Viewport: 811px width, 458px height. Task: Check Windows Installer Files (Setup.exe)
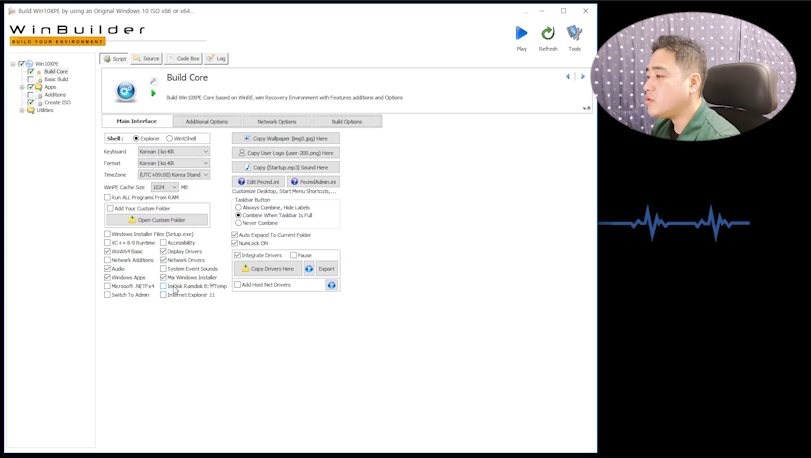click(x=108, y=234)
